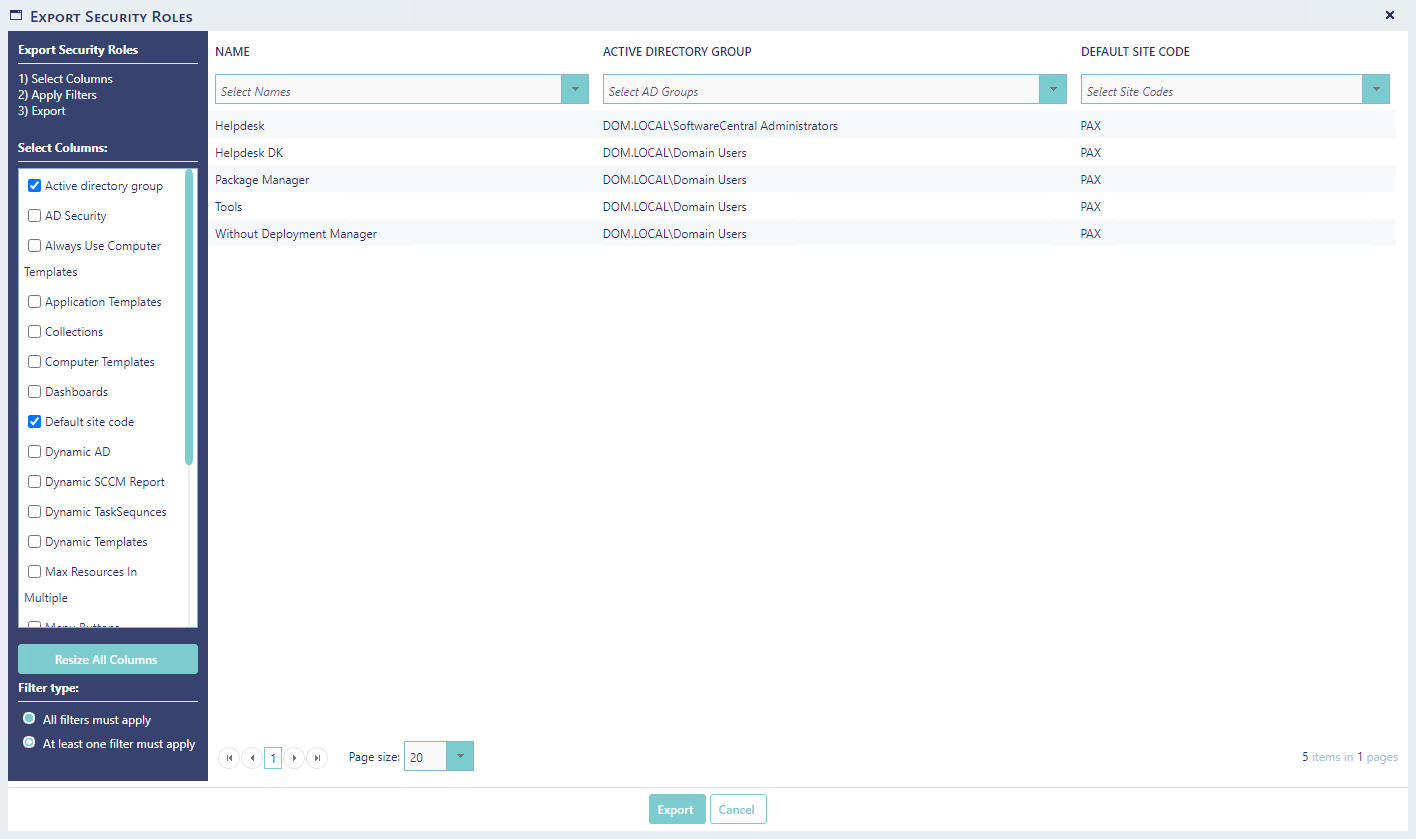Choose 'At least one filter must apply'
1416x839 pixels.
click(29, 743)
